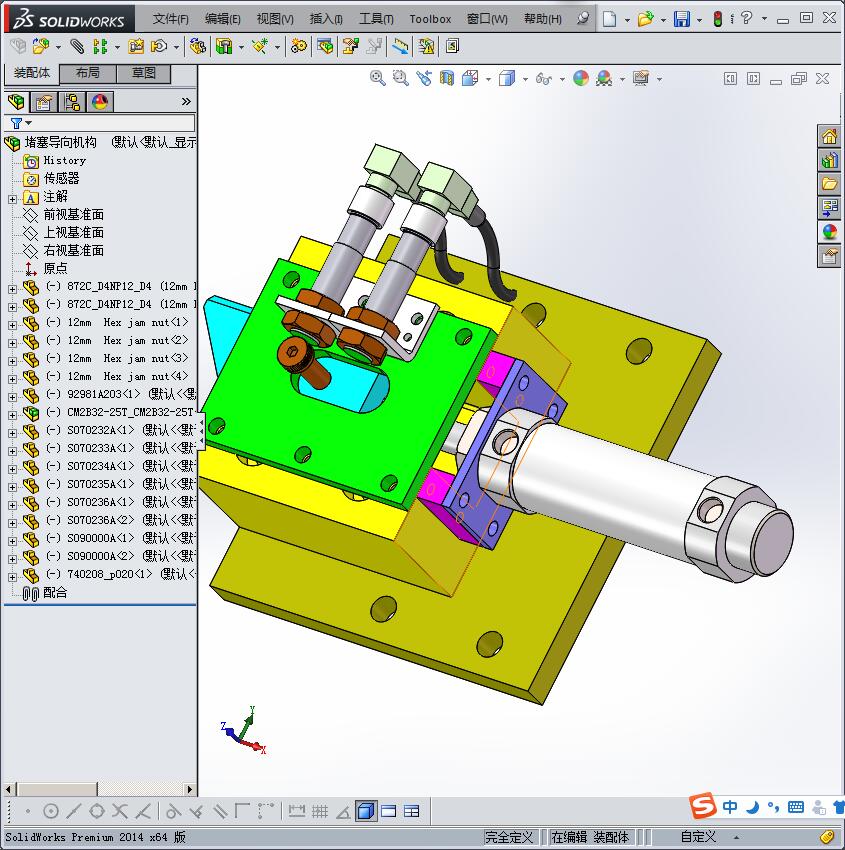Toggle the single pane view button
The width and height of the screenshot is (845, 850).
tap(389, 811)
